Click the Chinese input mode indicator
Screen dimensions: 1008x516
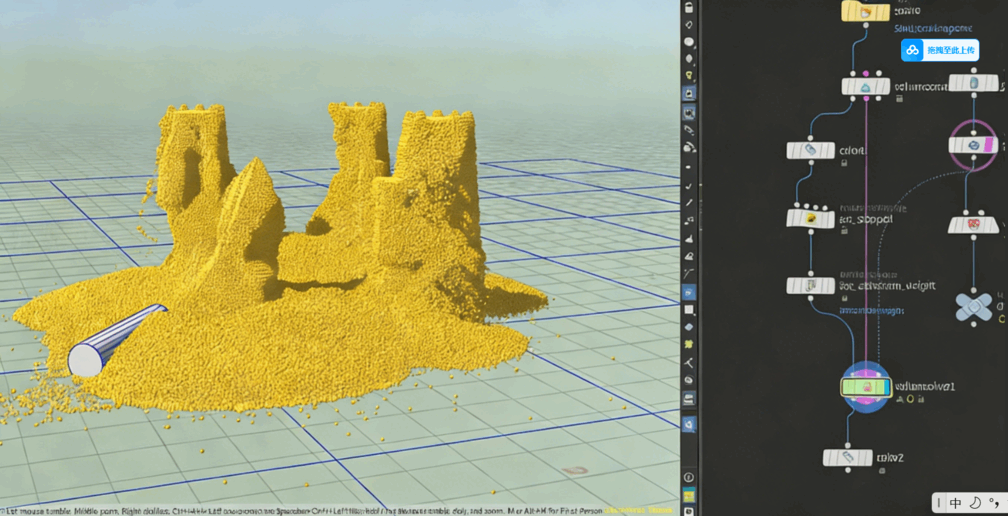pyautogui.click(x=955, y=502)
